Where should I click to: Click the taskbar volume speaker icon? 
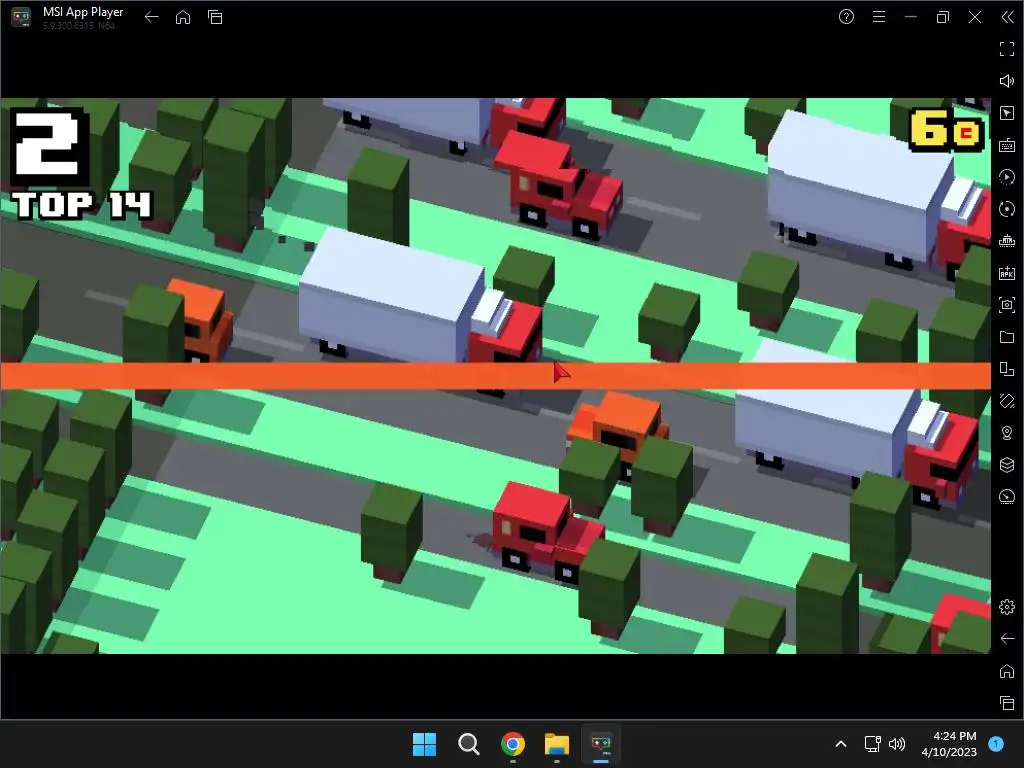pyautogui.click(x=897, y=744)
